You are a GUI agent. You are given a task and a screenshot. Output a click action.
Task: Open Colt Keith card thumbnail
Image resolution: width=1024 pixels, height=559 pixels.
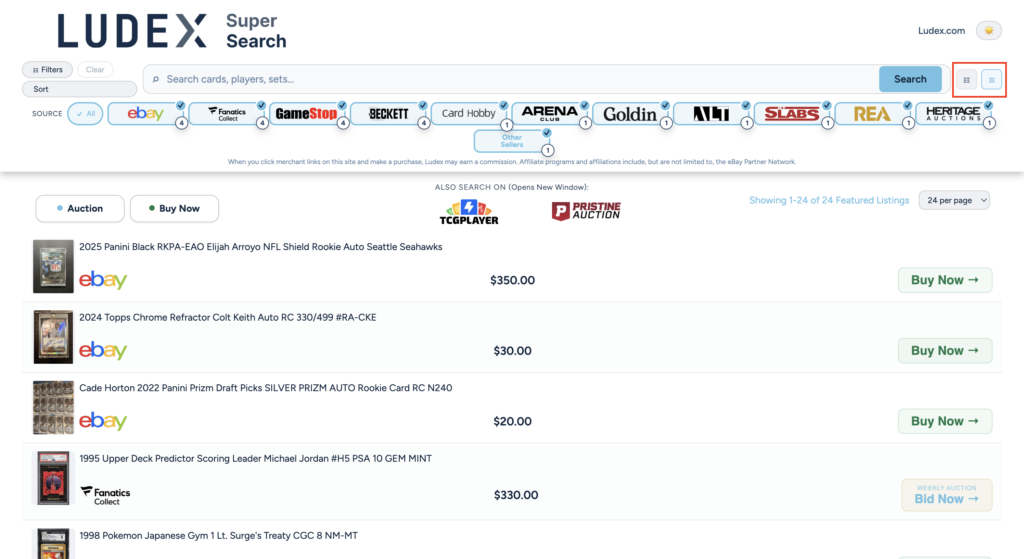pos(54,337)
